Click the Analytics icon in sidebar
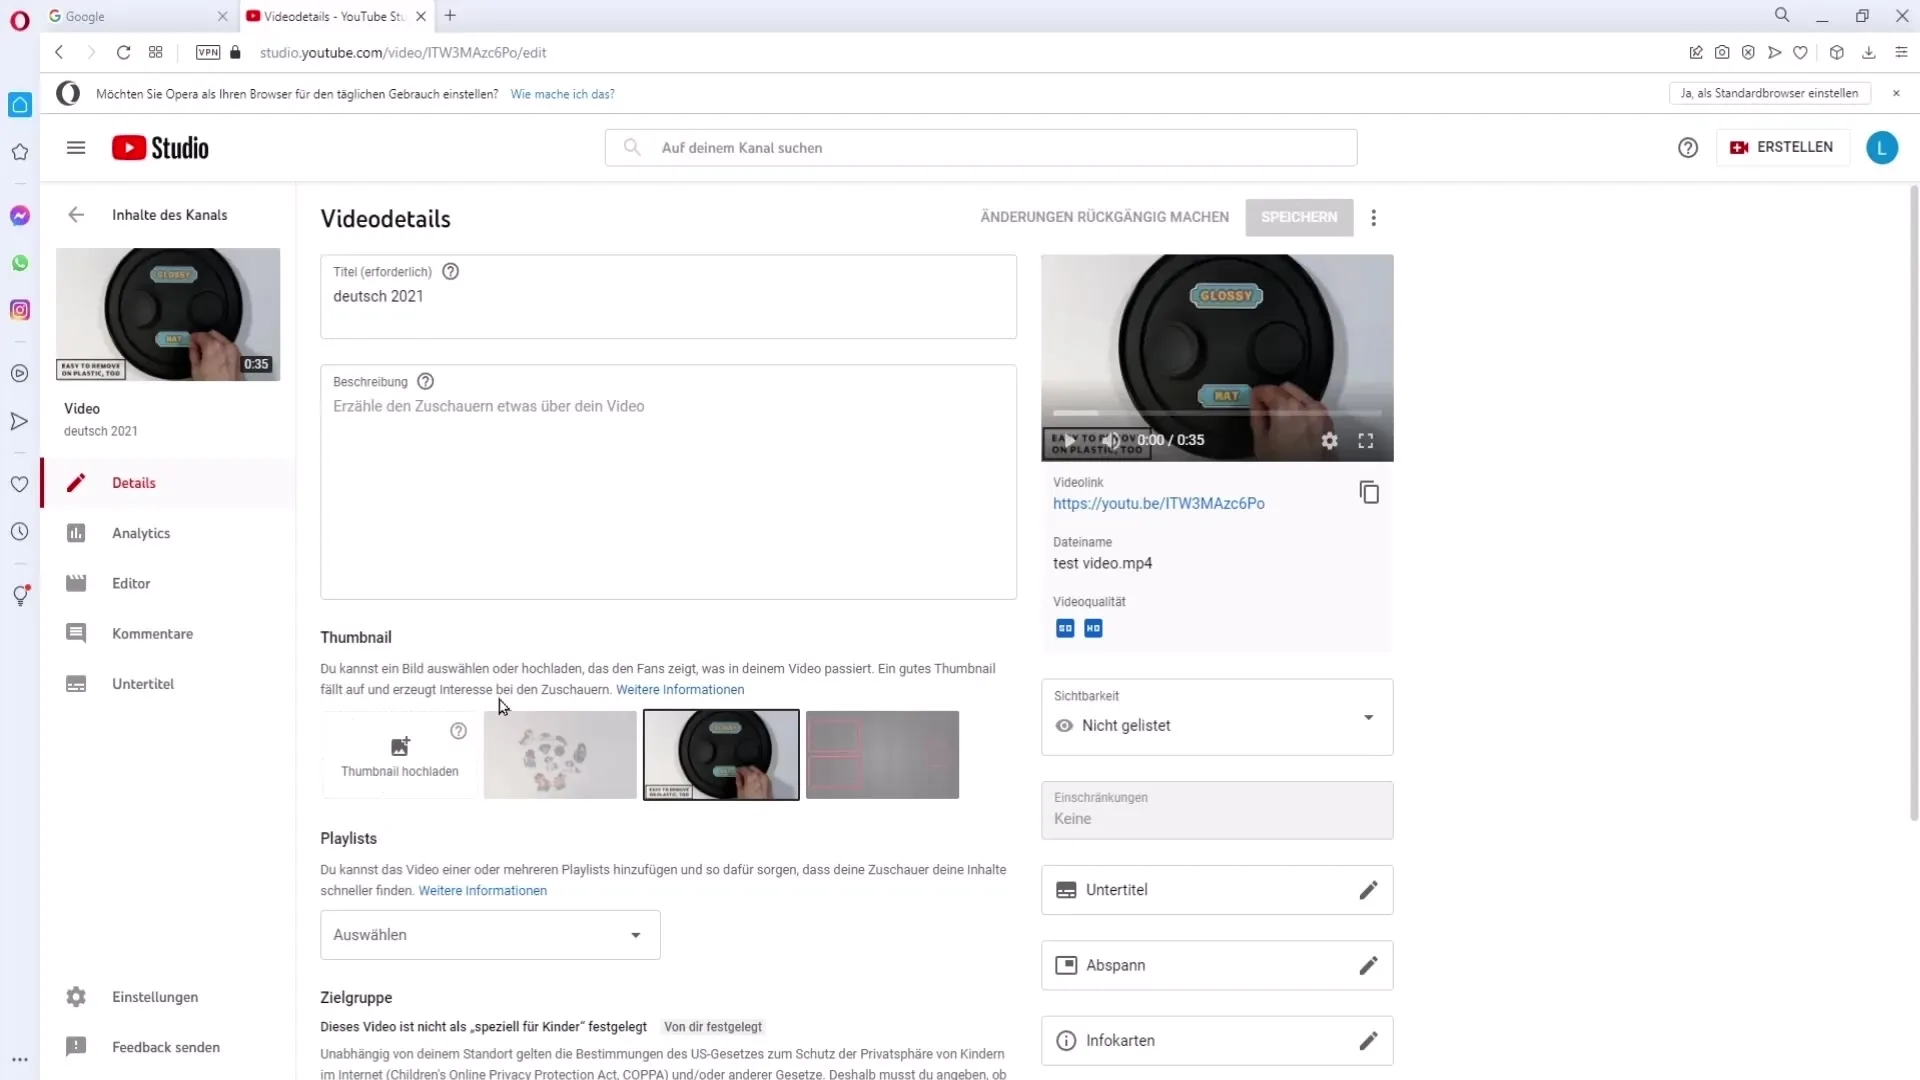Viewport: 1920px width, 1080px height. click(x=75, y=531)
